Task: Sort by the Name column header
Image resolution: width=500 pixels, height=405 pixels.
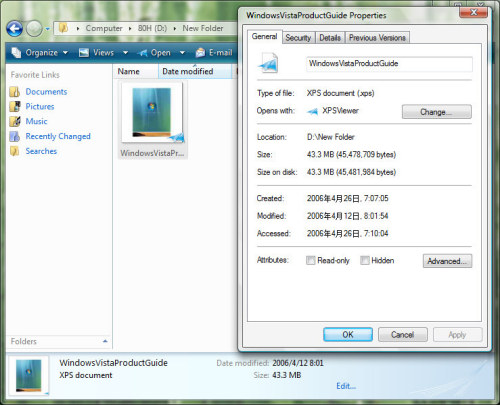Action: (x=136, y=71)
